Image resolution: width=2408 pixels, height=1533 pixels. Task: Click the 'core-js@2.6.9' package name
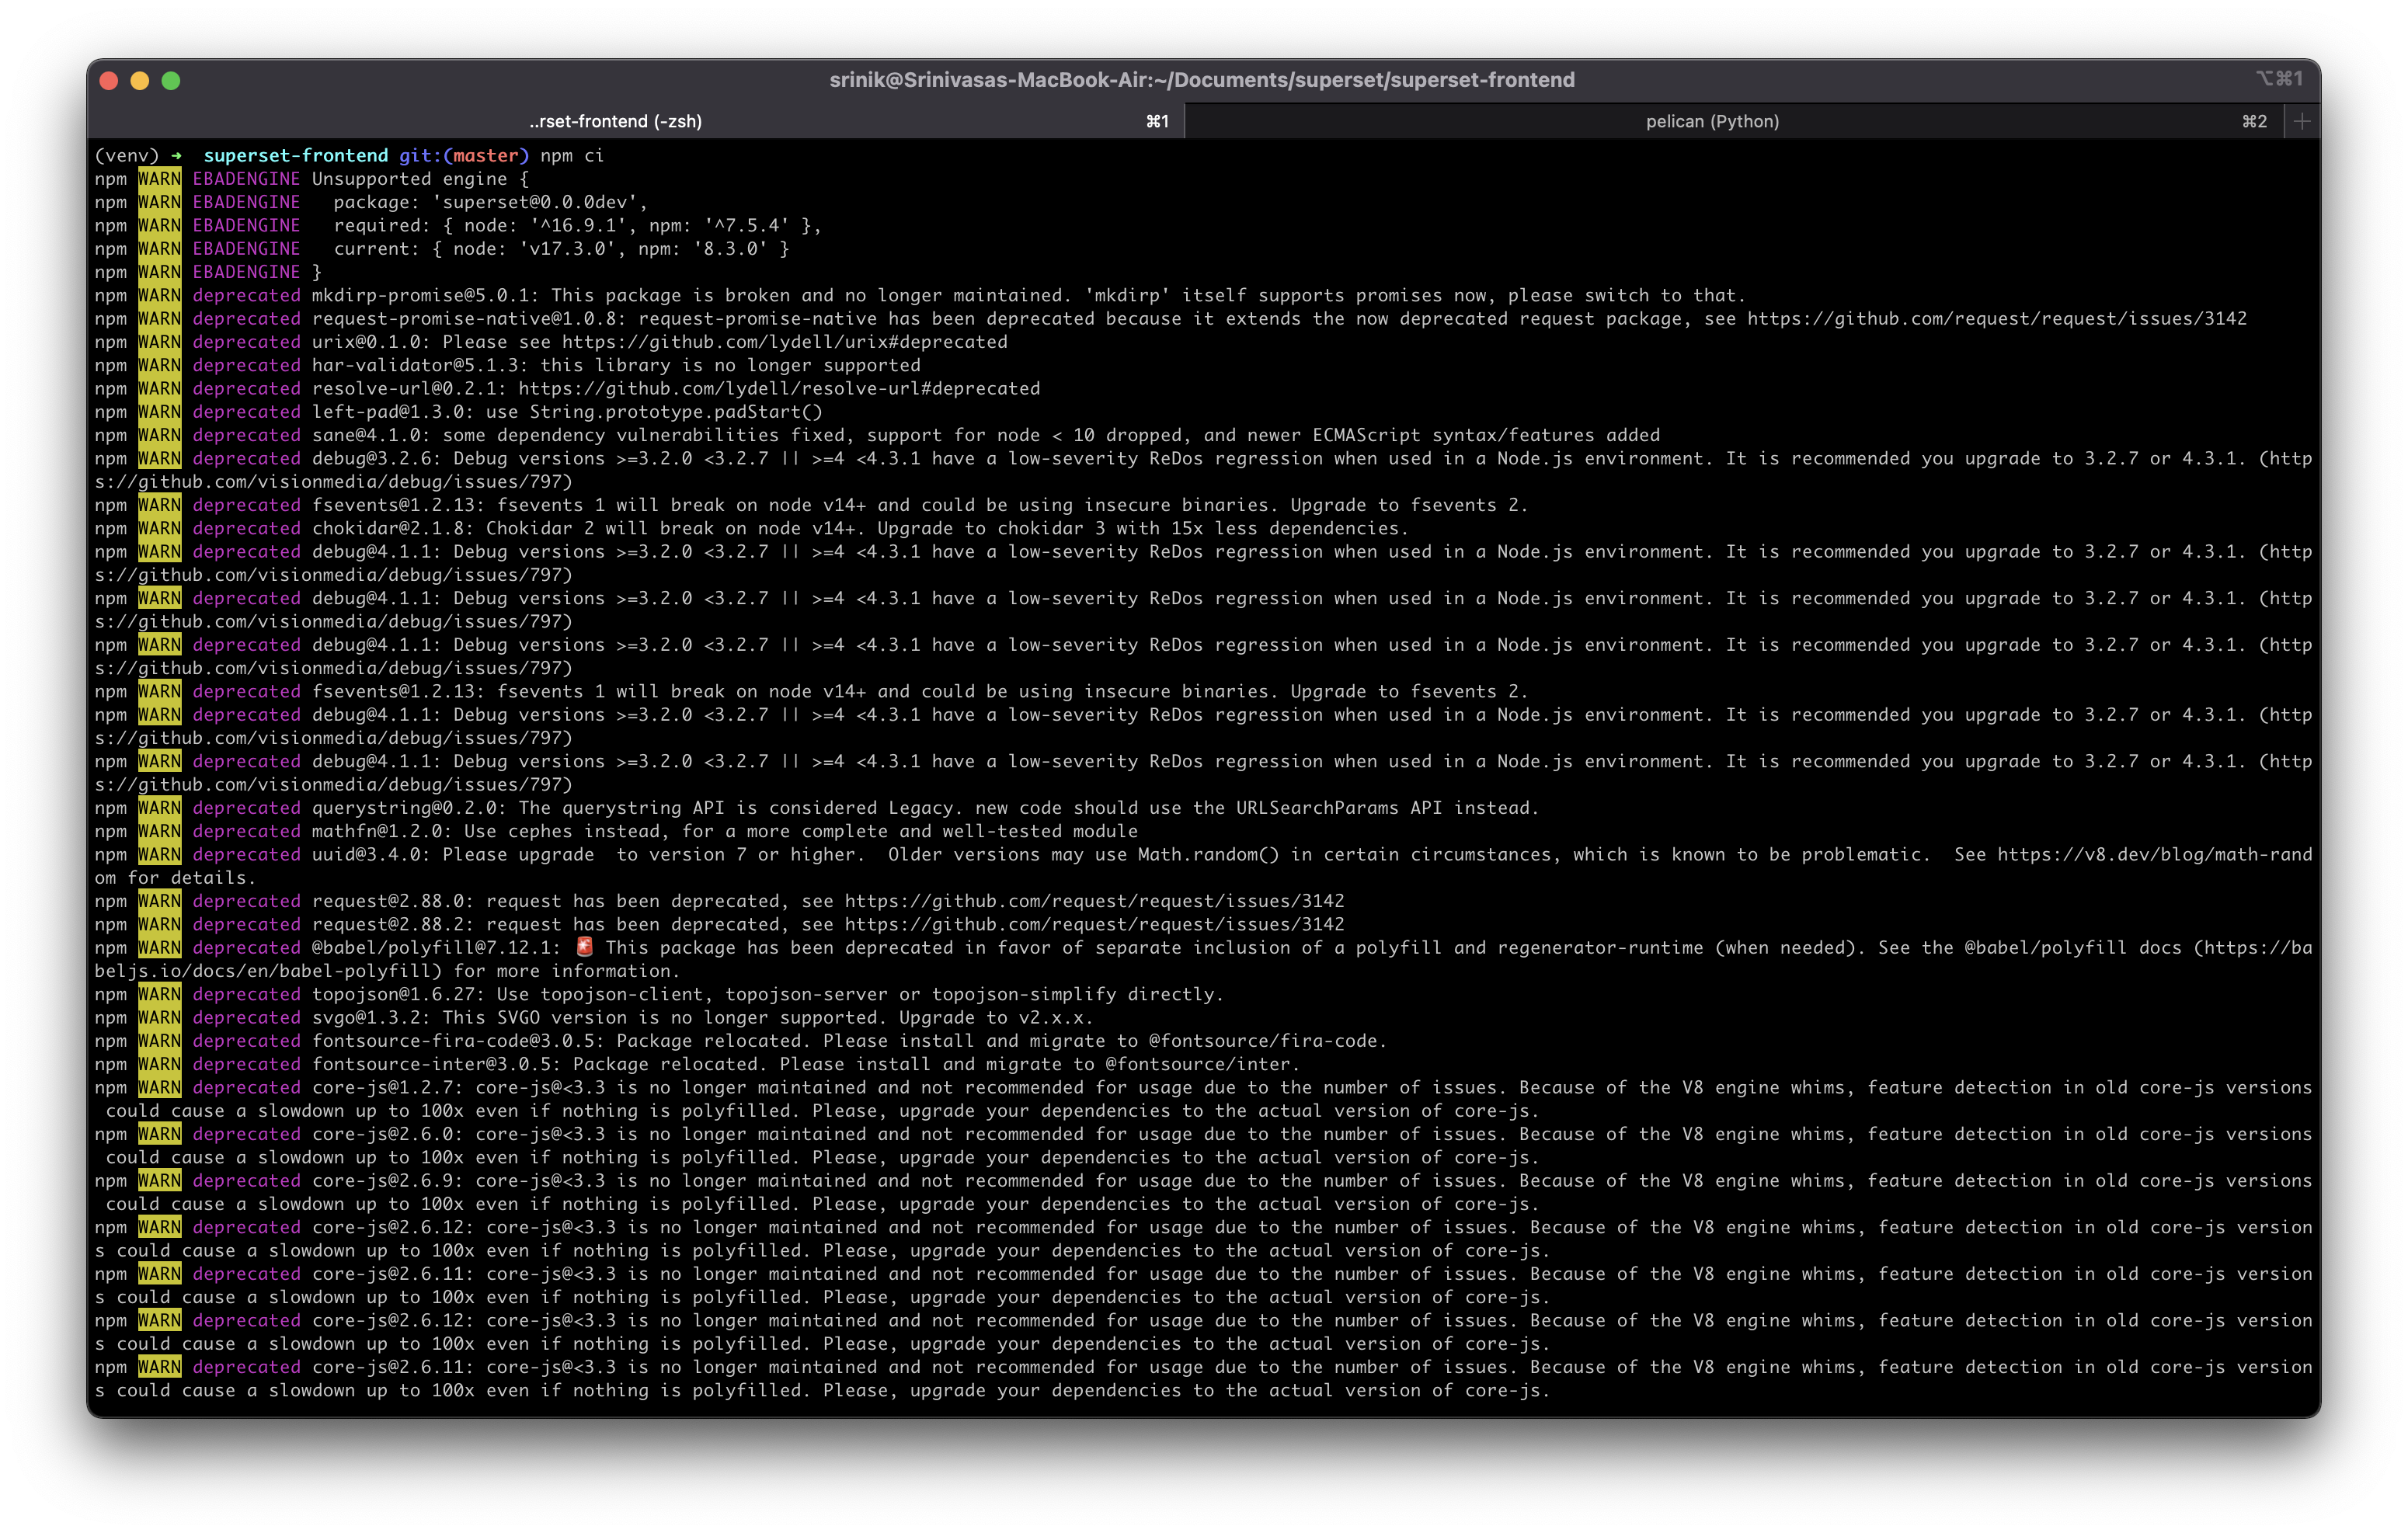388,1180
